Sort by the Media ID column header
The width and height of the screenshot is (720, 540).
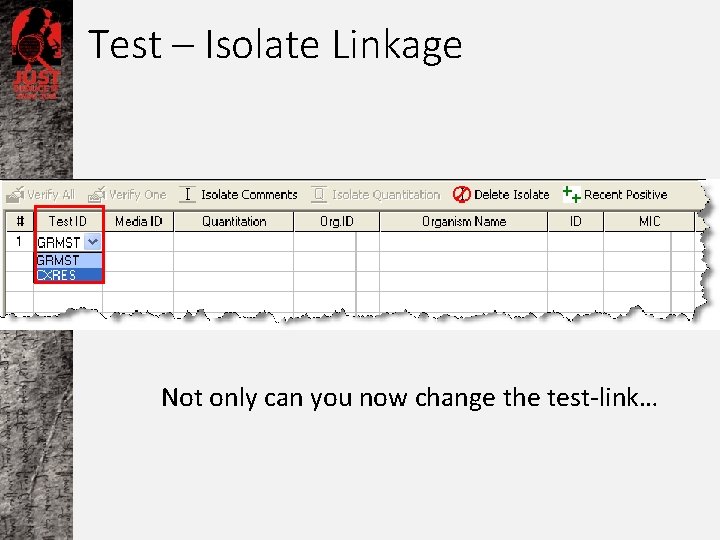point(138,221)
